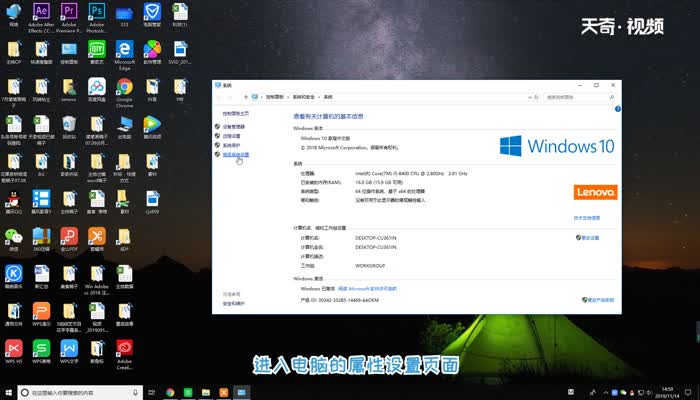Open the Lenovo user folder icon
The image size is (700, 400).
[69, 89]
